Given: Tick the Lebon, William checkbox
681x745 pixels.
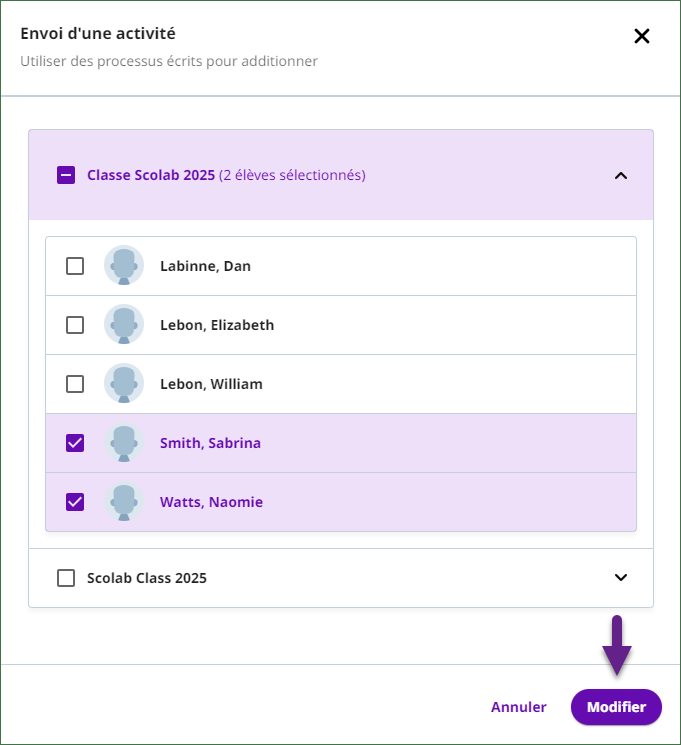Looking at the screenshot, I should pos(75,384).
